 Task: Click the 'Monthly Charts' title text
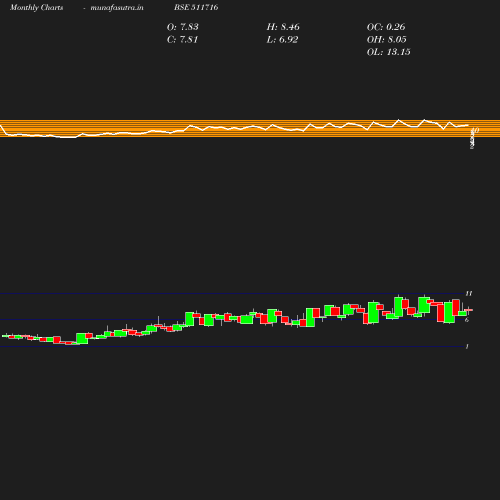[x=36, y=8]
